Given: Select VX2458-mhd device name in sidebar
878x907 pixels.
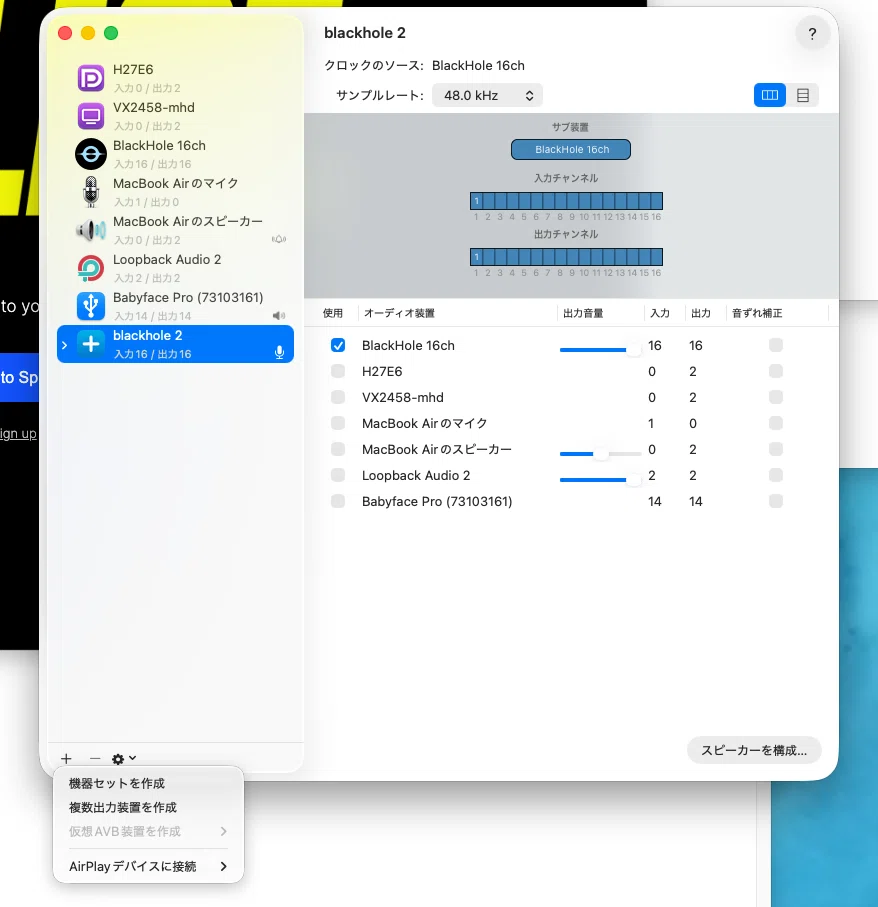Looking at the screenshot, I should tap(154, 108).
